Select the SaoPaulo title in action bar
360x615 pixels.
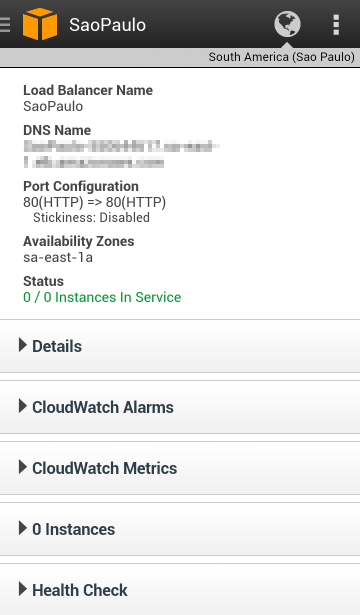(107, 25)
